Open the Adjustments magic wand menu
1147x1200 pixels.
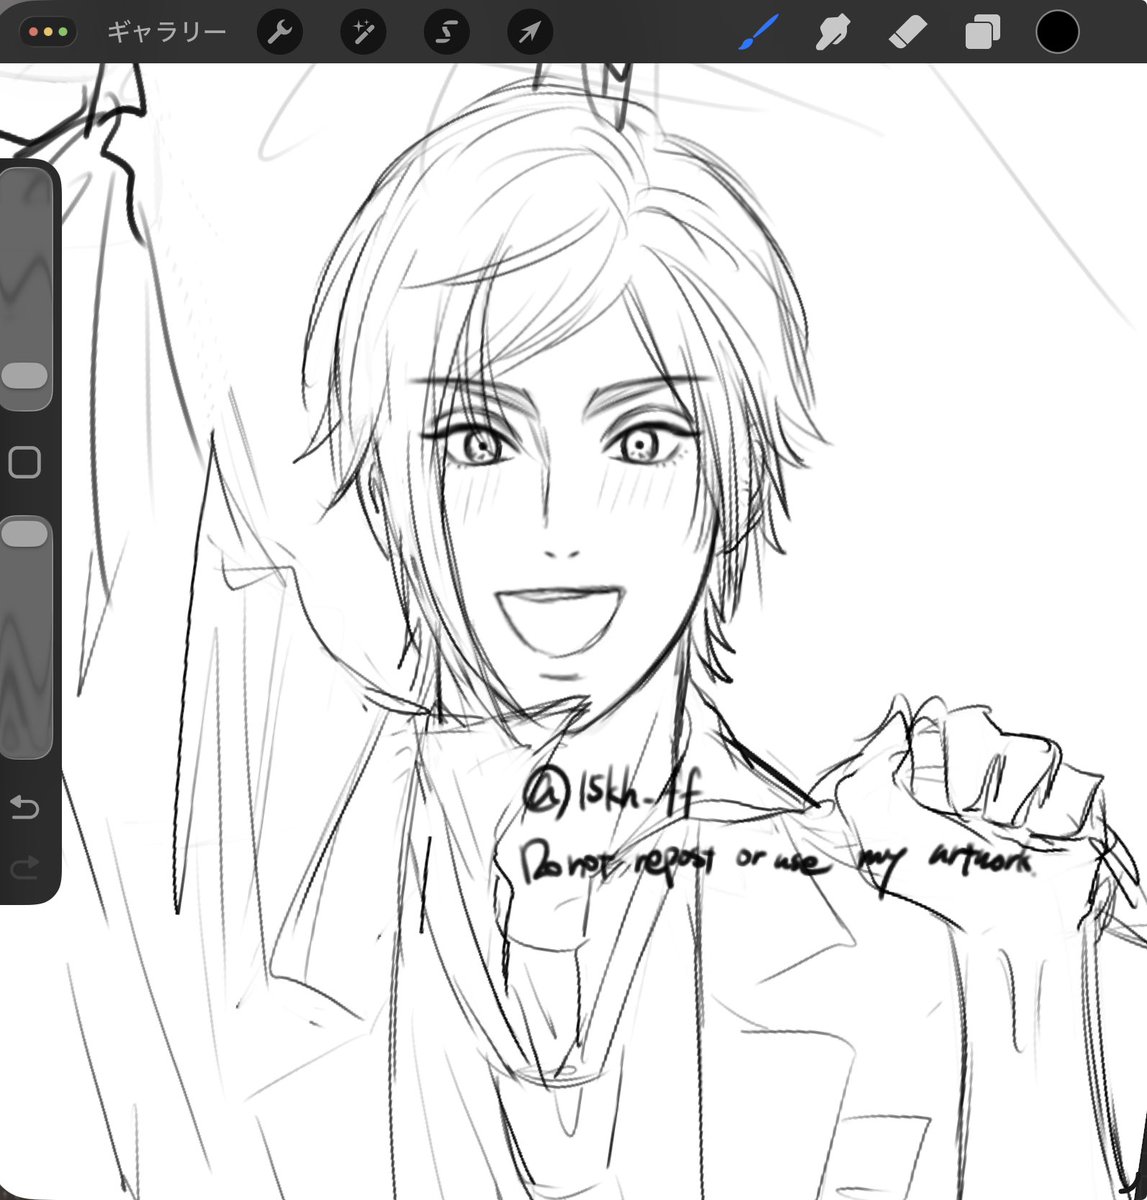tap(363, 33)
